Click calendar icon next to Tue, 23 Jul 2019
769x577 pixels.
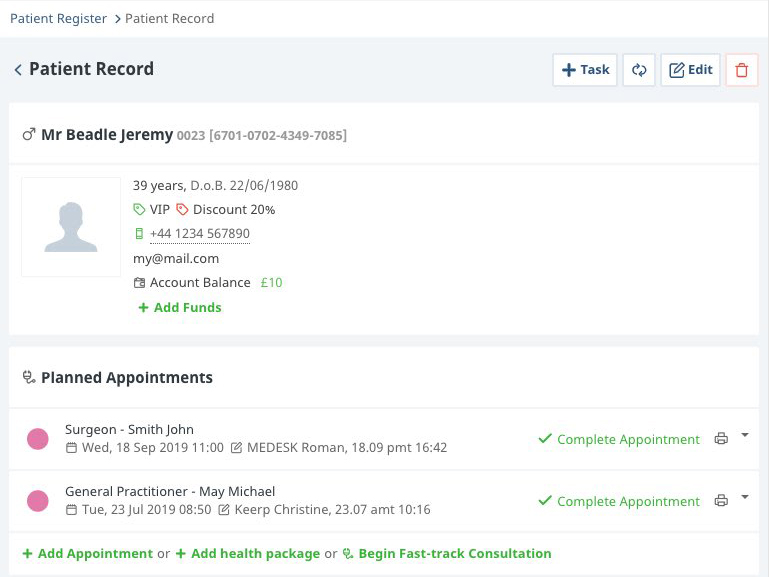(x=72, y=510)
